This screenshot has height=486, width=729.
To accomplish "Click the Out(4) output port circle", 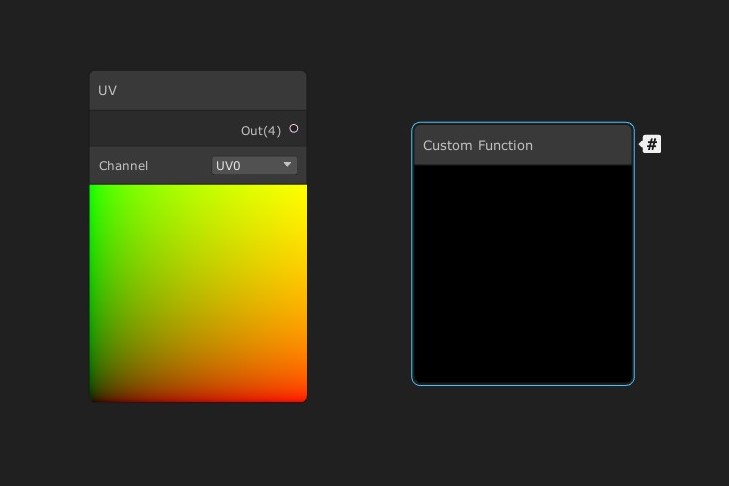I will (293, 129).
